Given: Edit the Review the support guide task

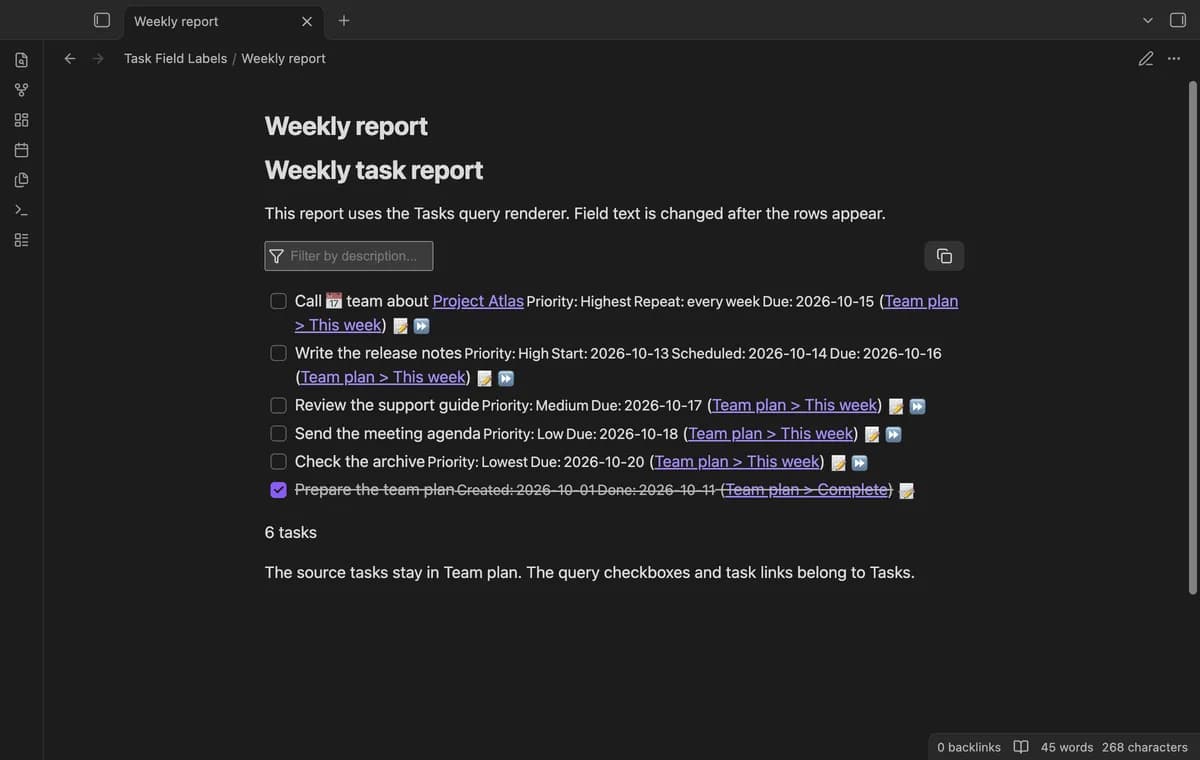Looking at the screenshot, I should coord(896,406).
